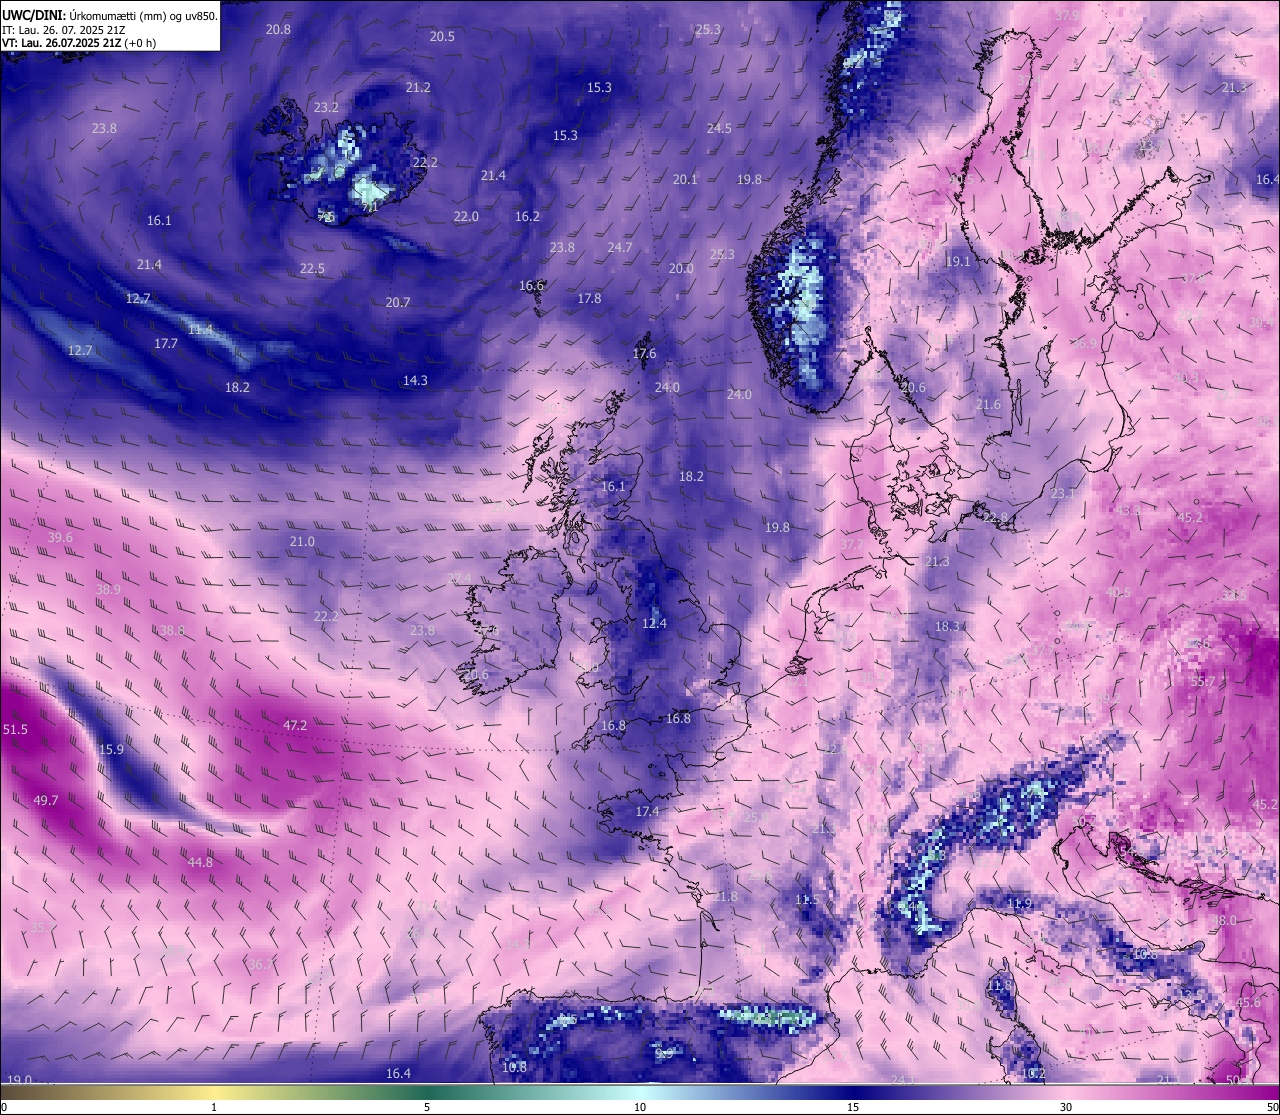The height and width of the screenshot is (1115, 1280).
Task: Select the 14.3 value south of Iceland
Action: 415,380
